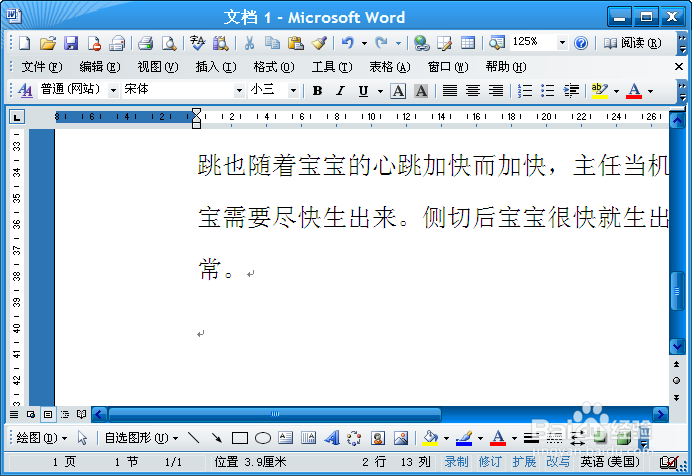This screenshot has height=476, width=692.
Task: Paste from clipboard icon
Action: pyautogui.click(x=295, y=43)
